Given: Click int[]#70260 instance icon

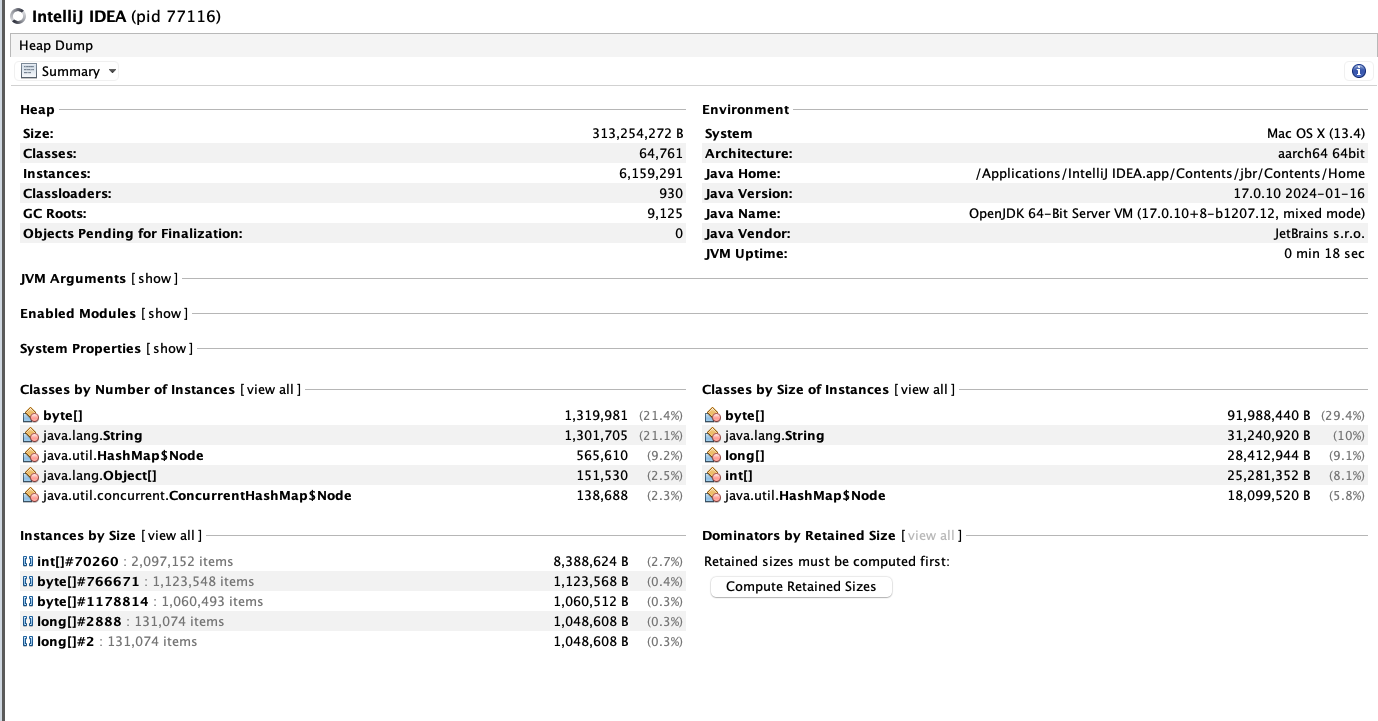Looking at the screenshot, I should coord(28,561).
